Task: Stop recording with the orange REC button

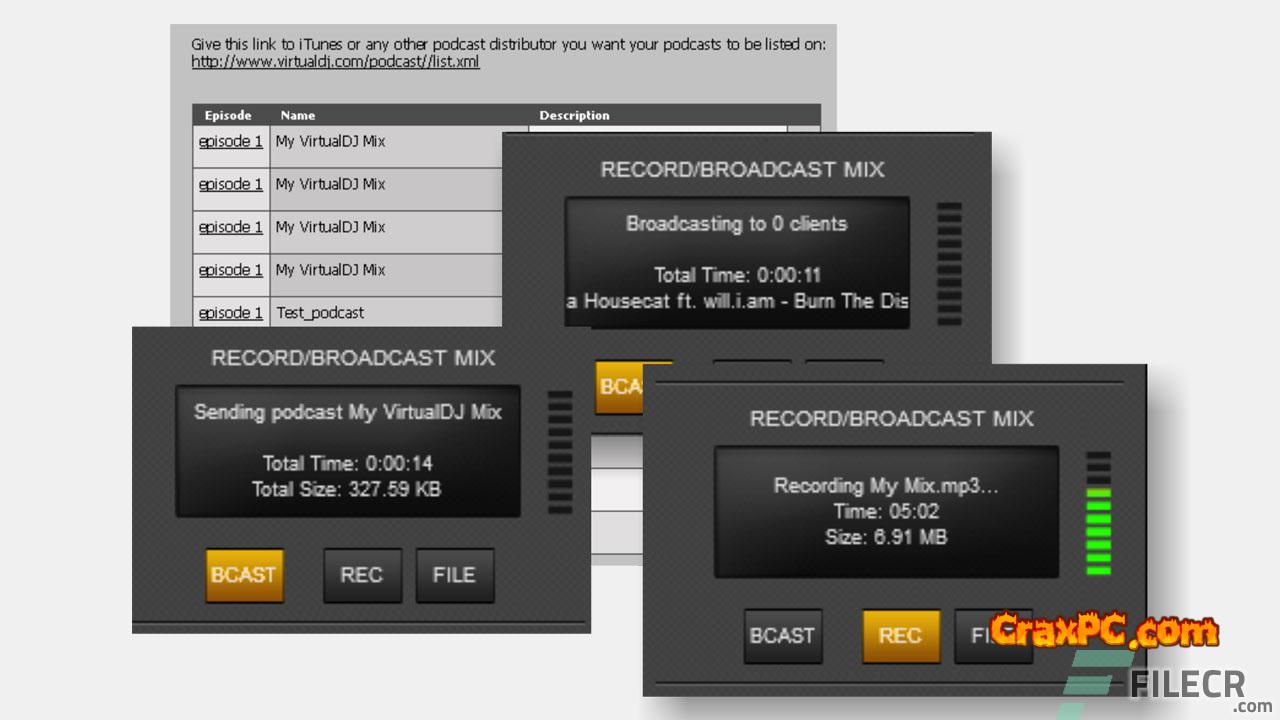Action: [901, 636]
